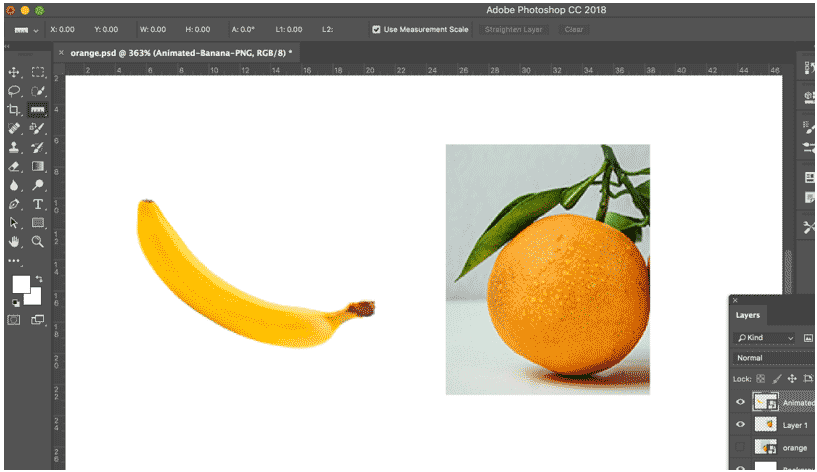Viewport: 817px width, 472px height.
Task: Open the Normal blend mode dropdown
Action: coord(773,358)
